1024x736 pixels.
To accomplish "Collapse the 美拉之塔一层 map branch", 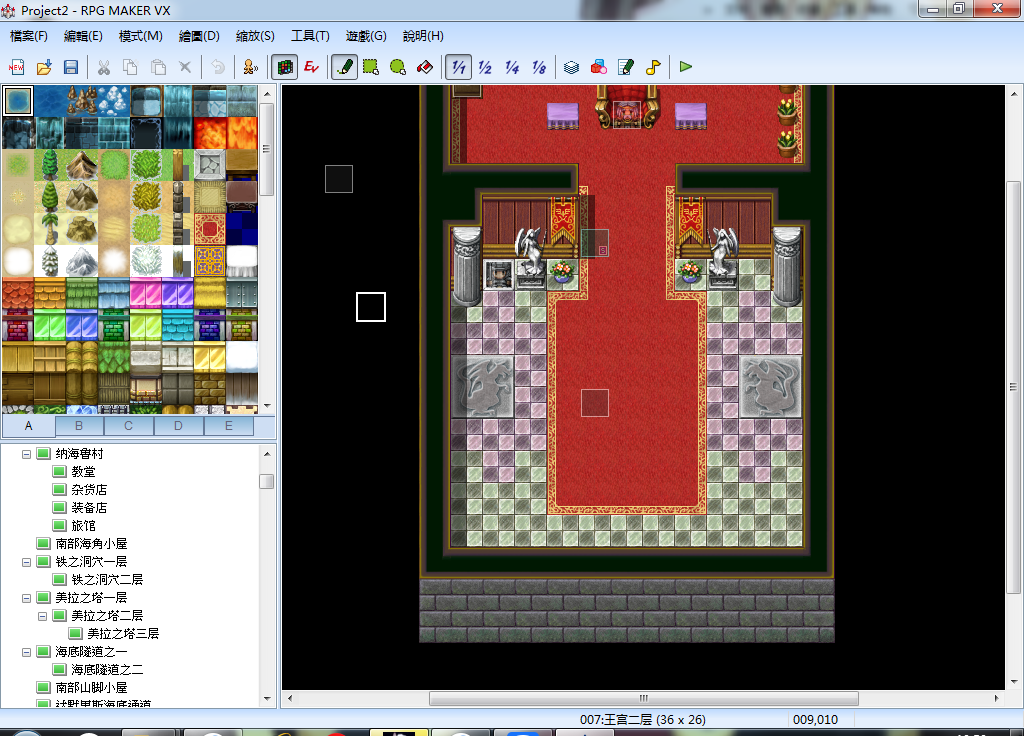I will click(x=27, y=598).
